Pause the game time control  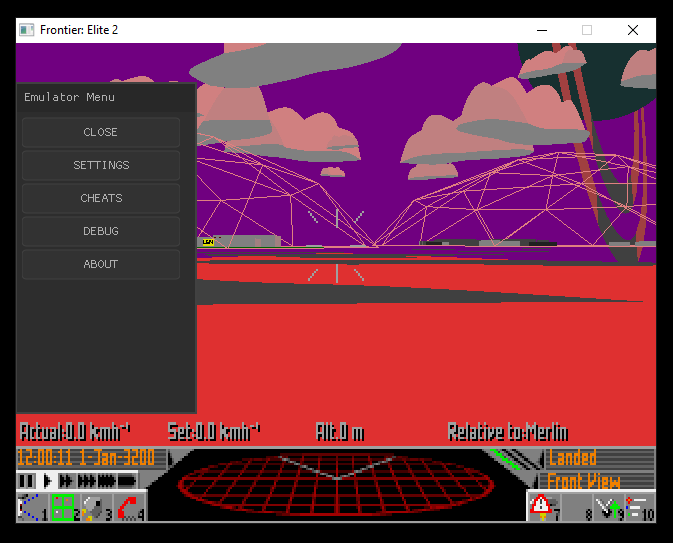point(27,481)
